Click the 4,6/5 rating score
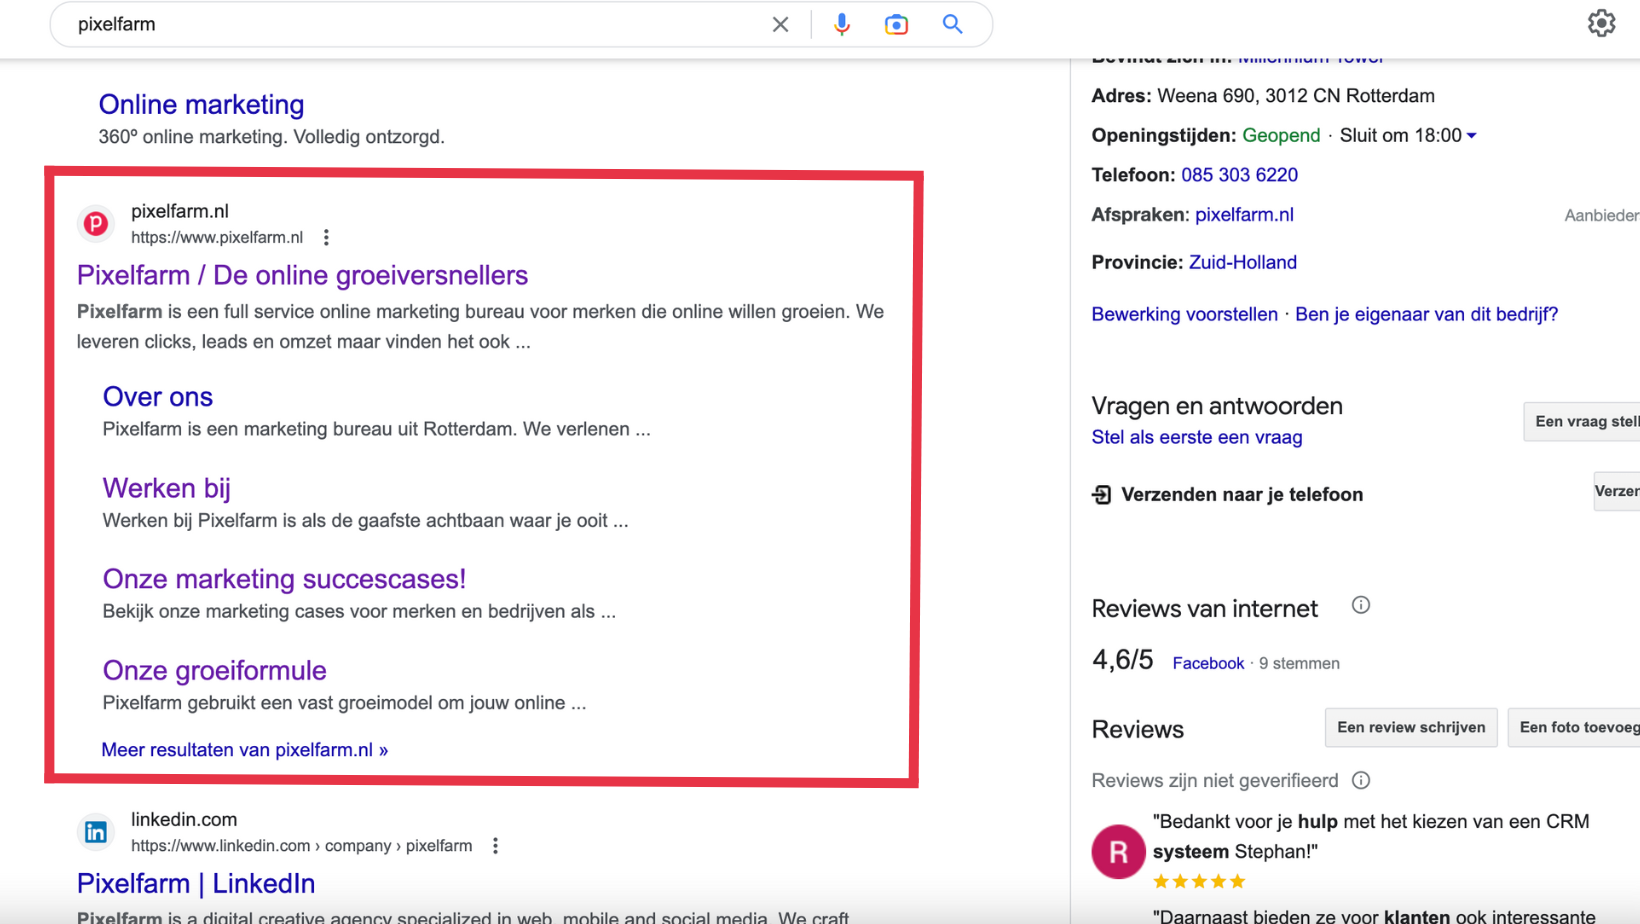1640x924 pixels. [1122, 660]
